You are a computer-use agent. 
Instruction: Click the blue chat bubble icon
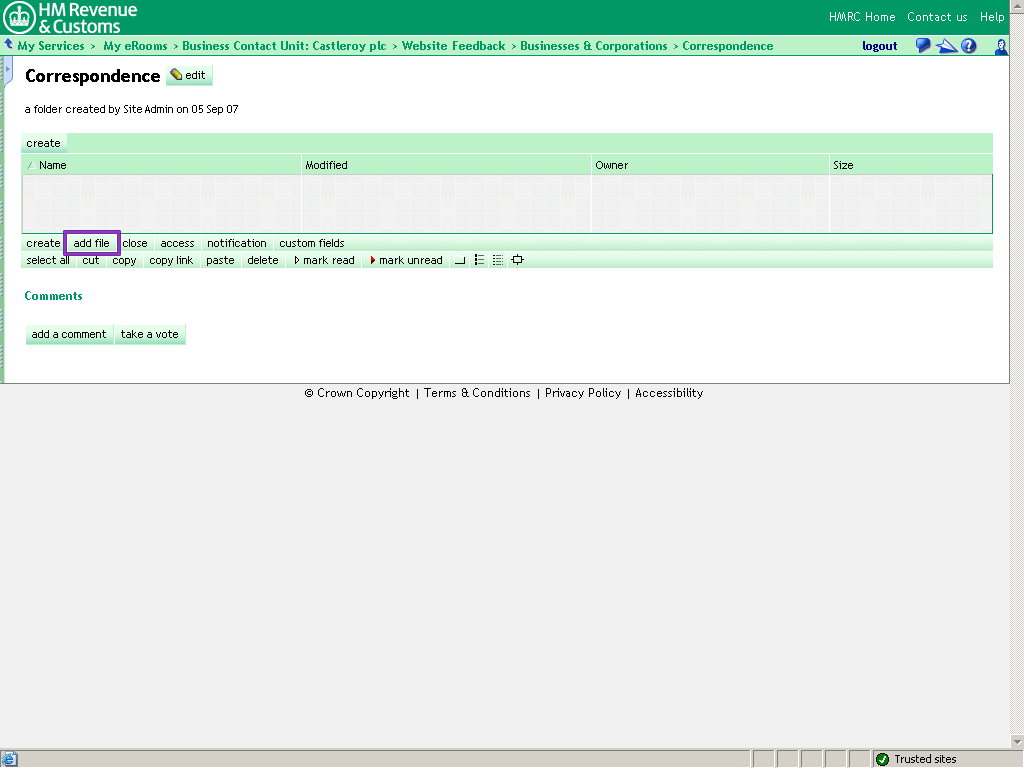click(x=923, y=46)
